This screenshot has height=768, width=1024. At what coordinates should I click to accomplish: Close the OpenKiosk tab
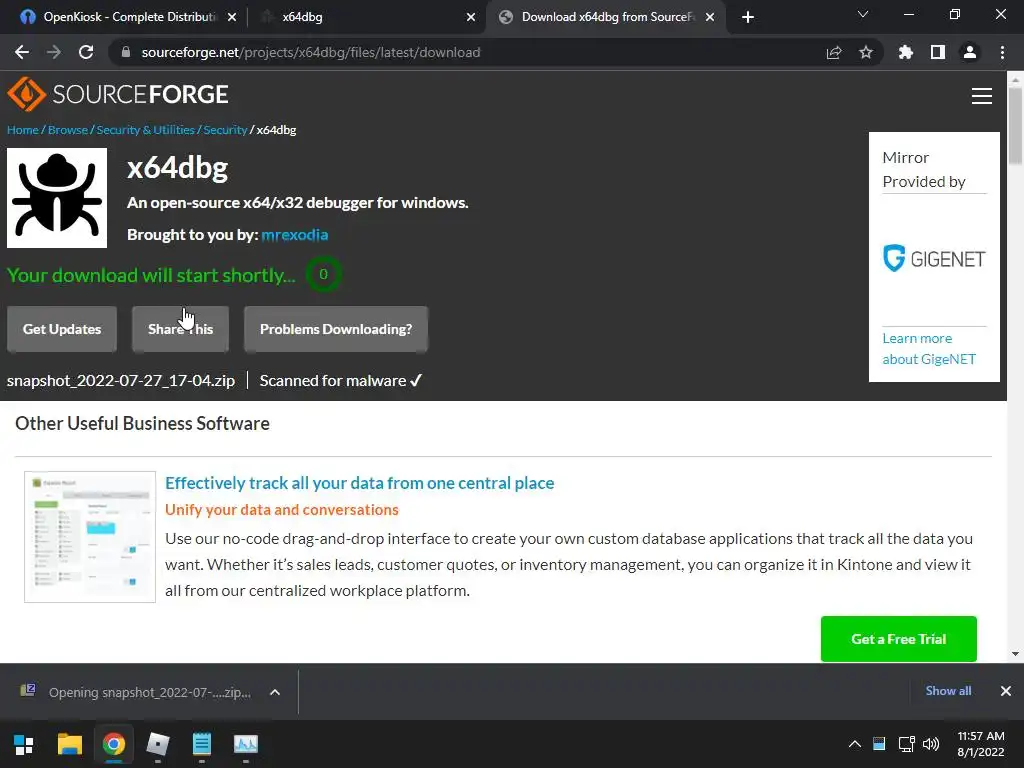pos(232,17)
